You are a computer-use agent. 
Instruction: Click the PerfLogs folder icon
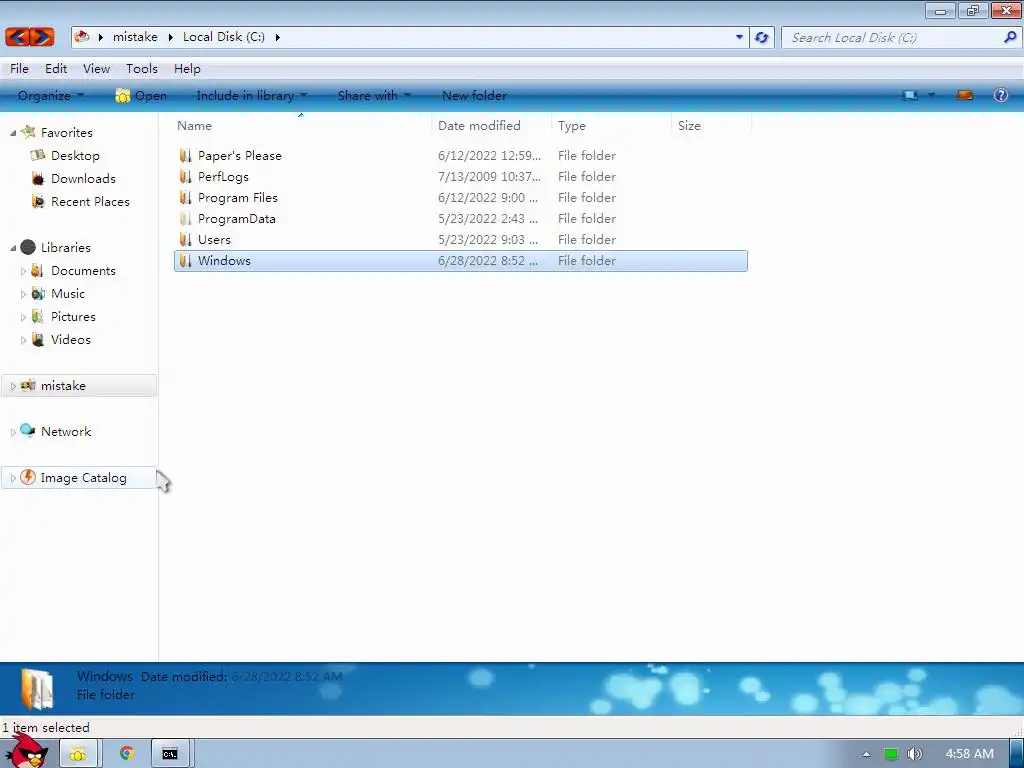(185, 176)
